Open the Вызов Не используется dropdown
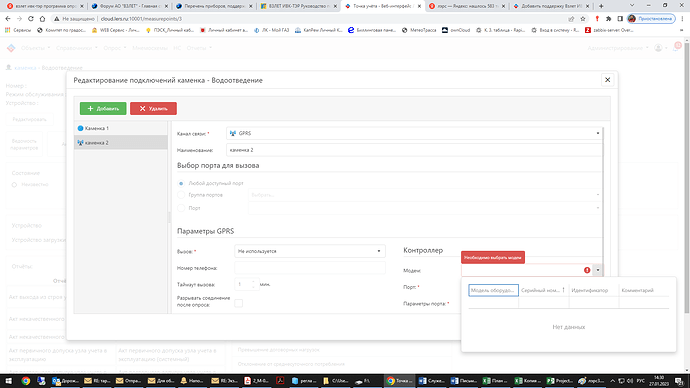Viewport: 690px width, 388px height. pyautogui.click(x=310, y=251)
